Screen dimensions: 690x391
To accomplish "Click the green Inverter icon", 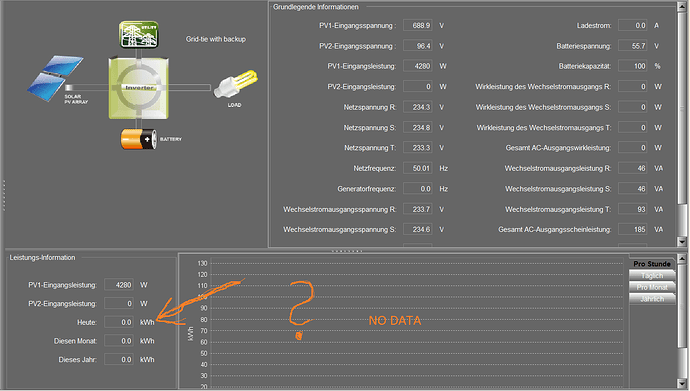I will pos(139,88).
